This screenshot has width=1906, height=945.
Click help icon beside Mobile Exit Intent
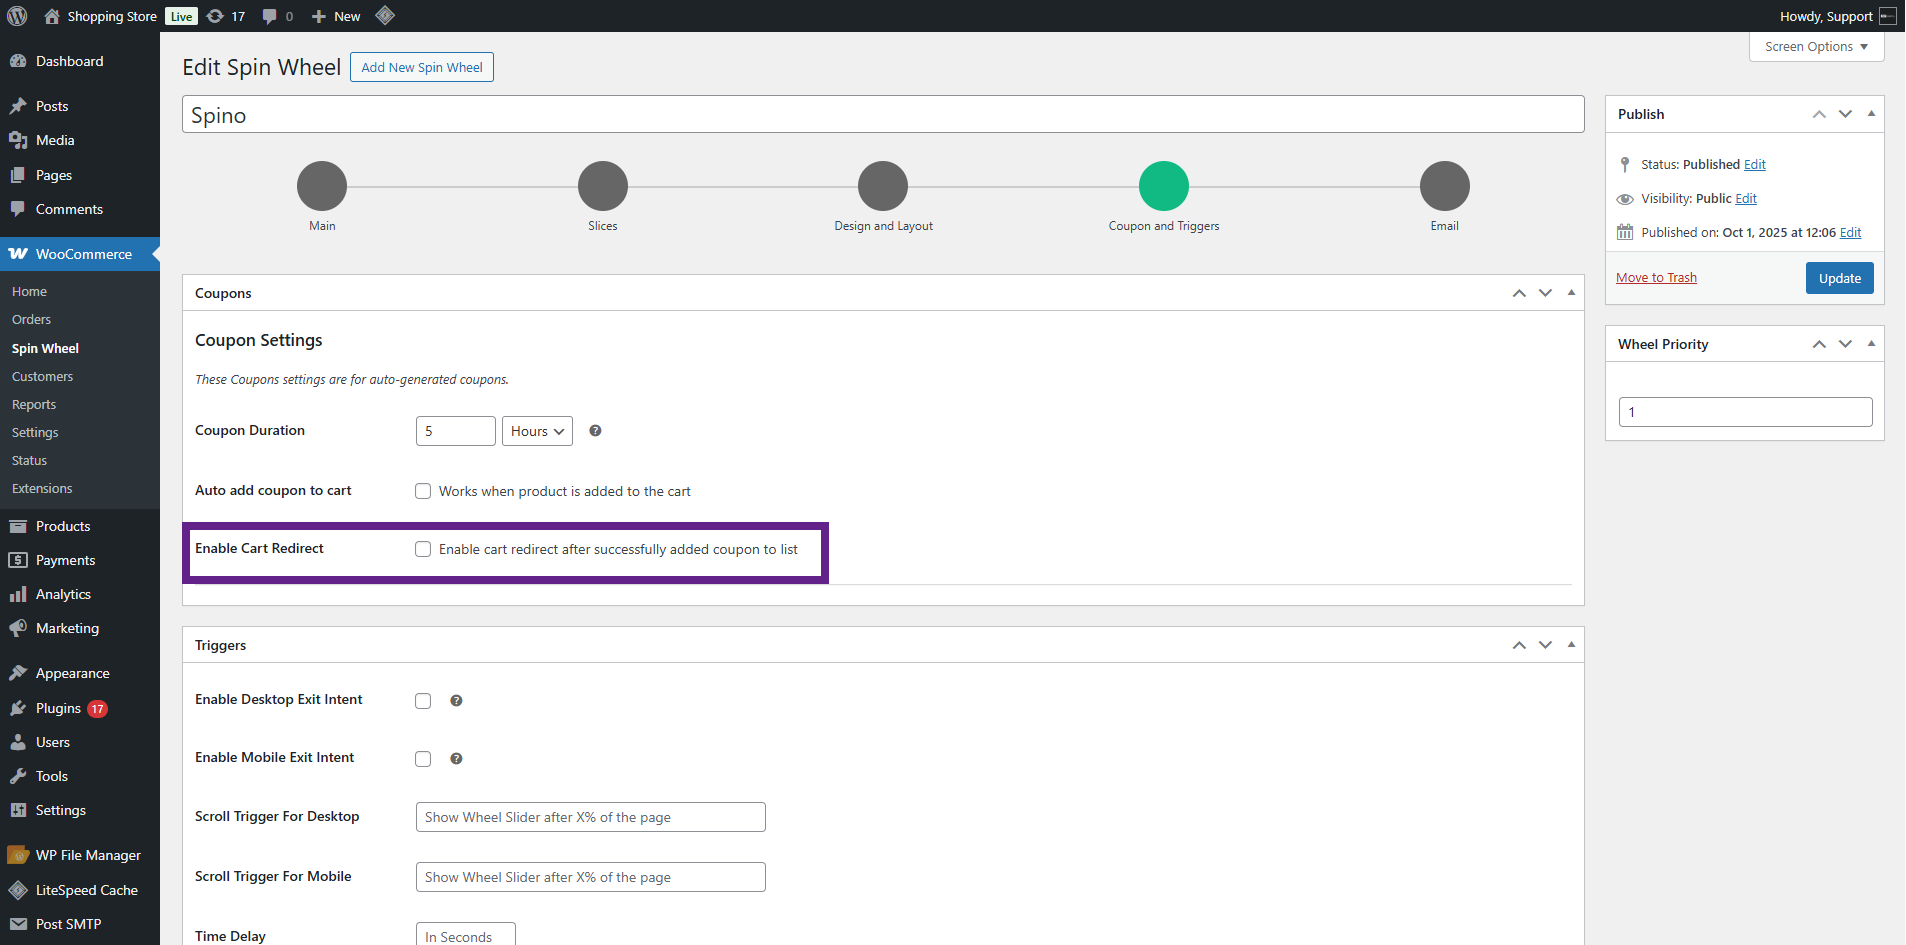click(456, 759)
